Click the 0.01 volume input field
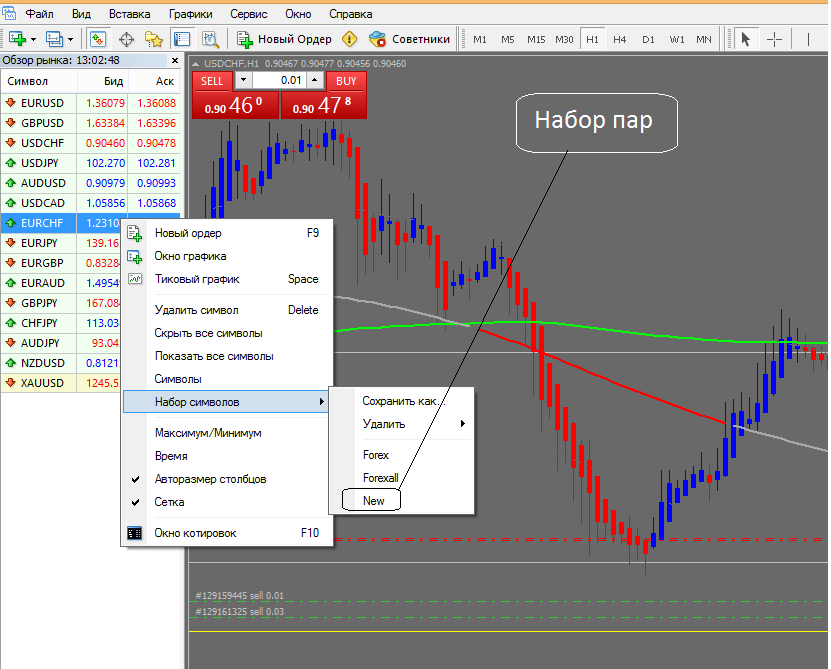Viewport: 831px width, 669px height. pos(279,80)
